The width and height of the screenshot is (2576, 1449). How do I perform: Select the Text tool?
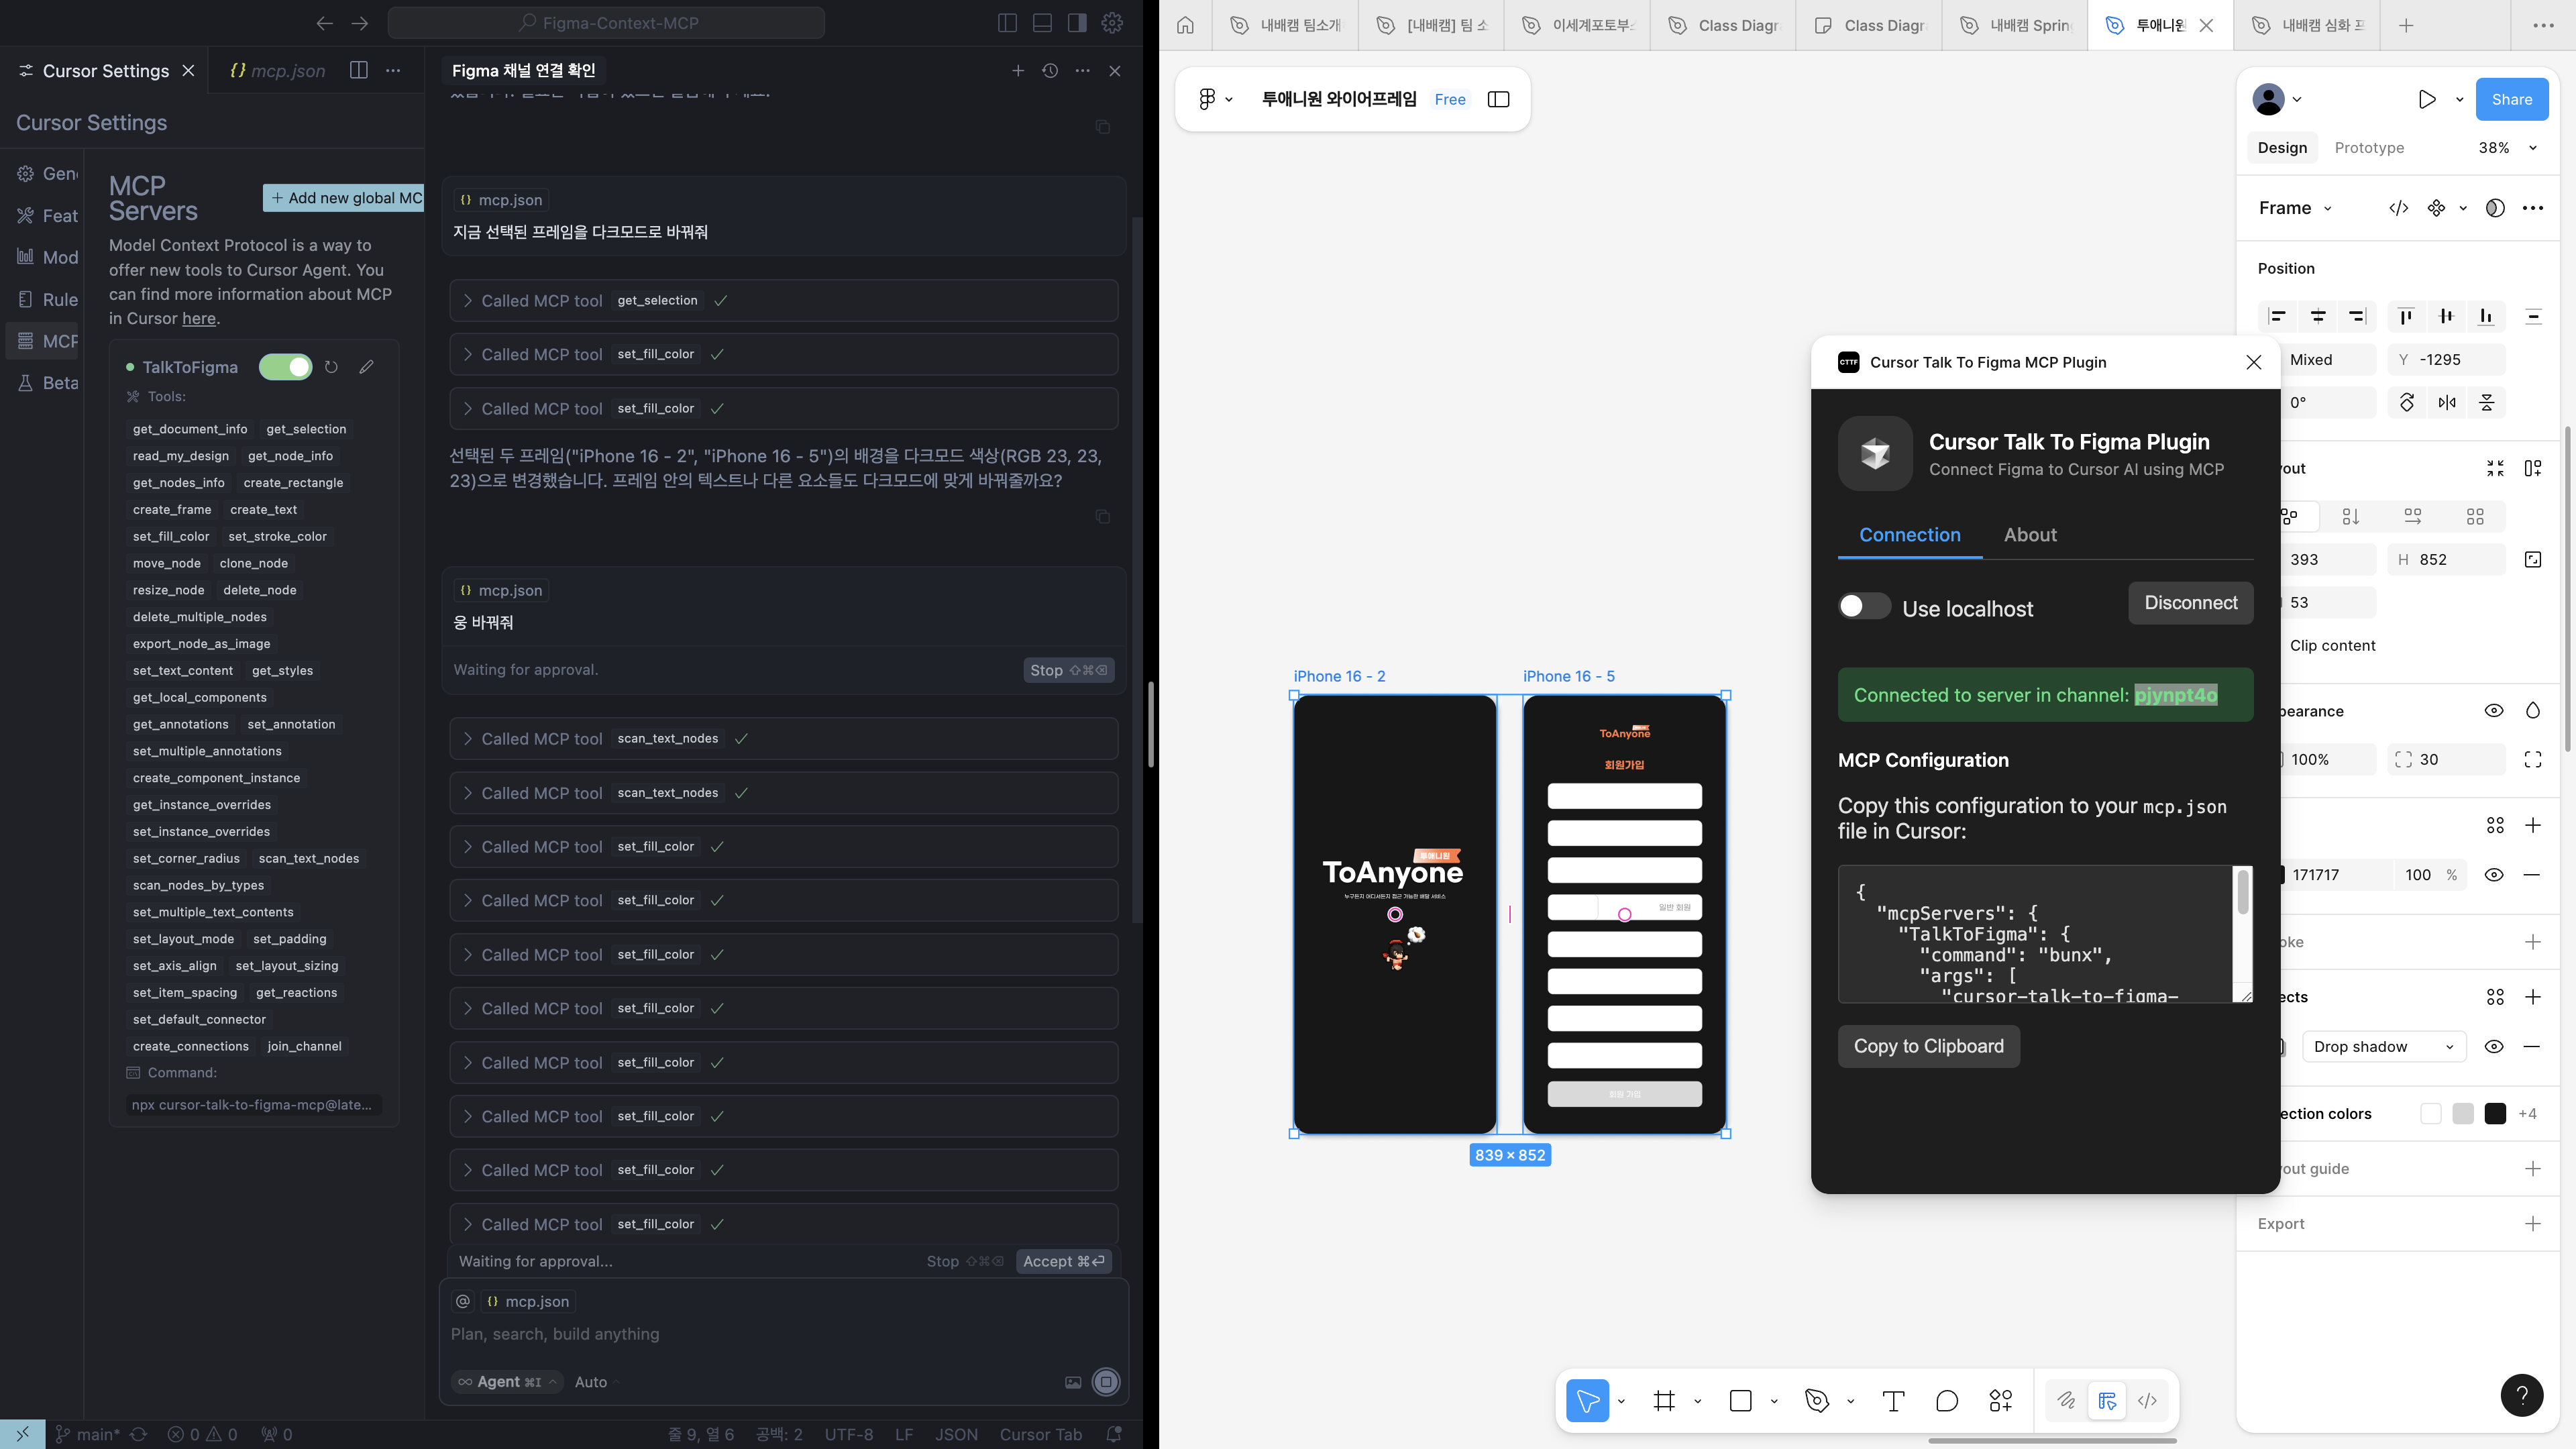(x=1893, y=1401)
